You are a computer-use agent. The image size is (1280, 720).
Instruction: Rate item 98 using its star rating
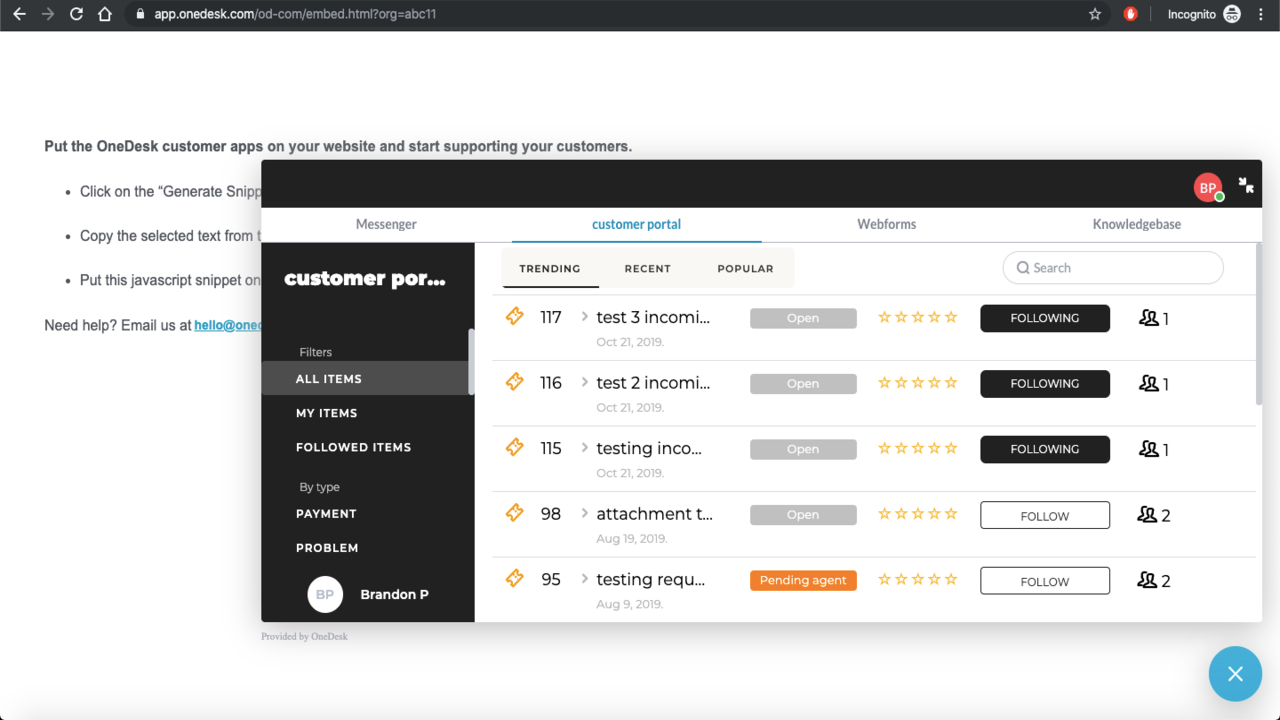click(917, 513)
